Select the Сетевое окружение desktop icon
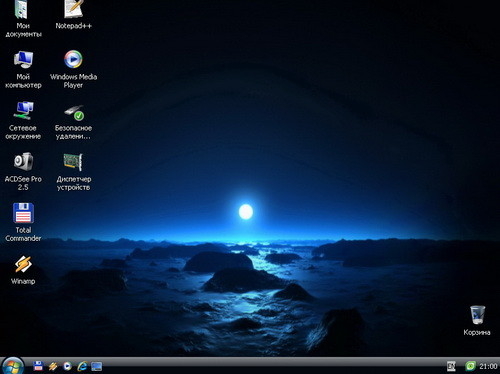The width and height of the screenshot is (500, 374). [x=23, y=120]
